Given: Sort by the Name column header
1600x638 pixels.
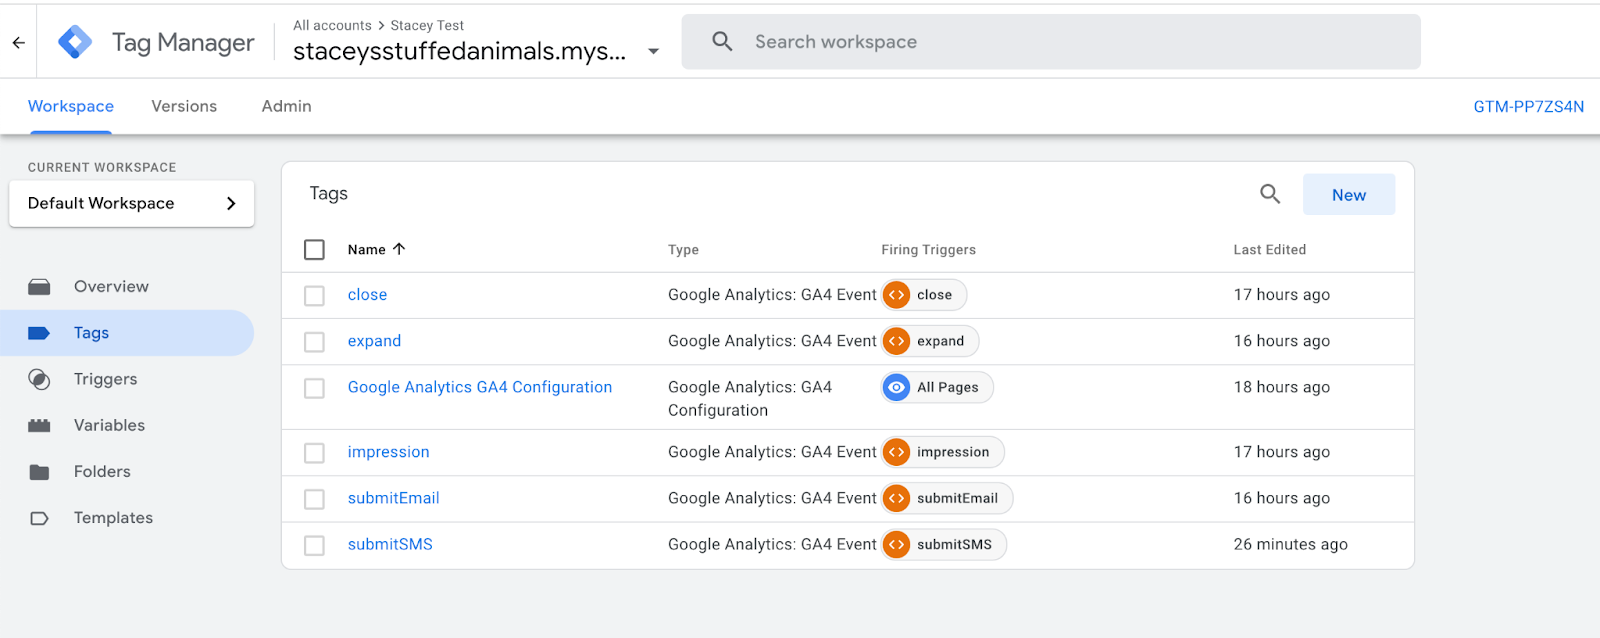Looking at the screenshot, I should (x=366, y=250).
